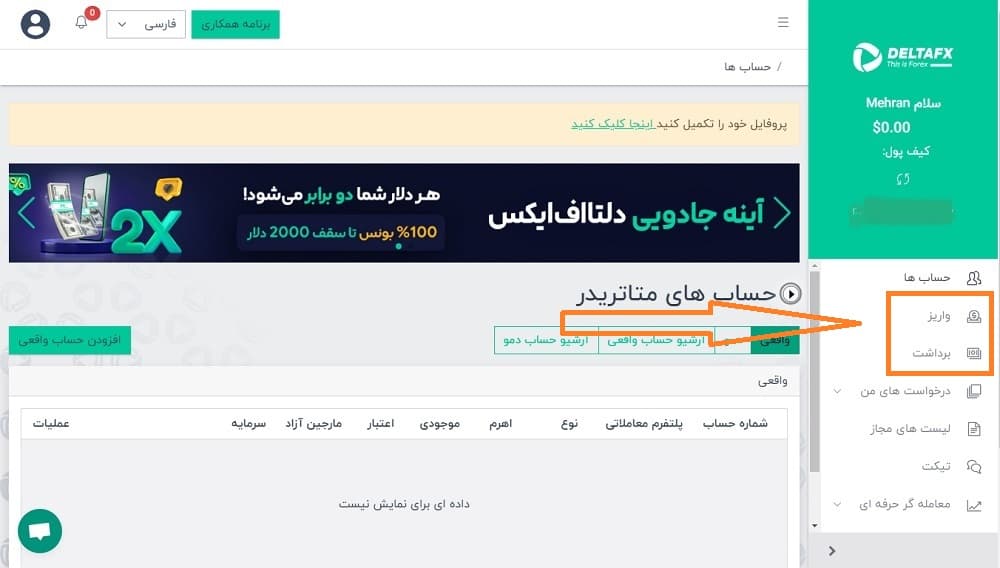The height and width of the screenshot is (568, 1000).
Task: Refresh the wallet balance icon
Action: click(902, 179)
